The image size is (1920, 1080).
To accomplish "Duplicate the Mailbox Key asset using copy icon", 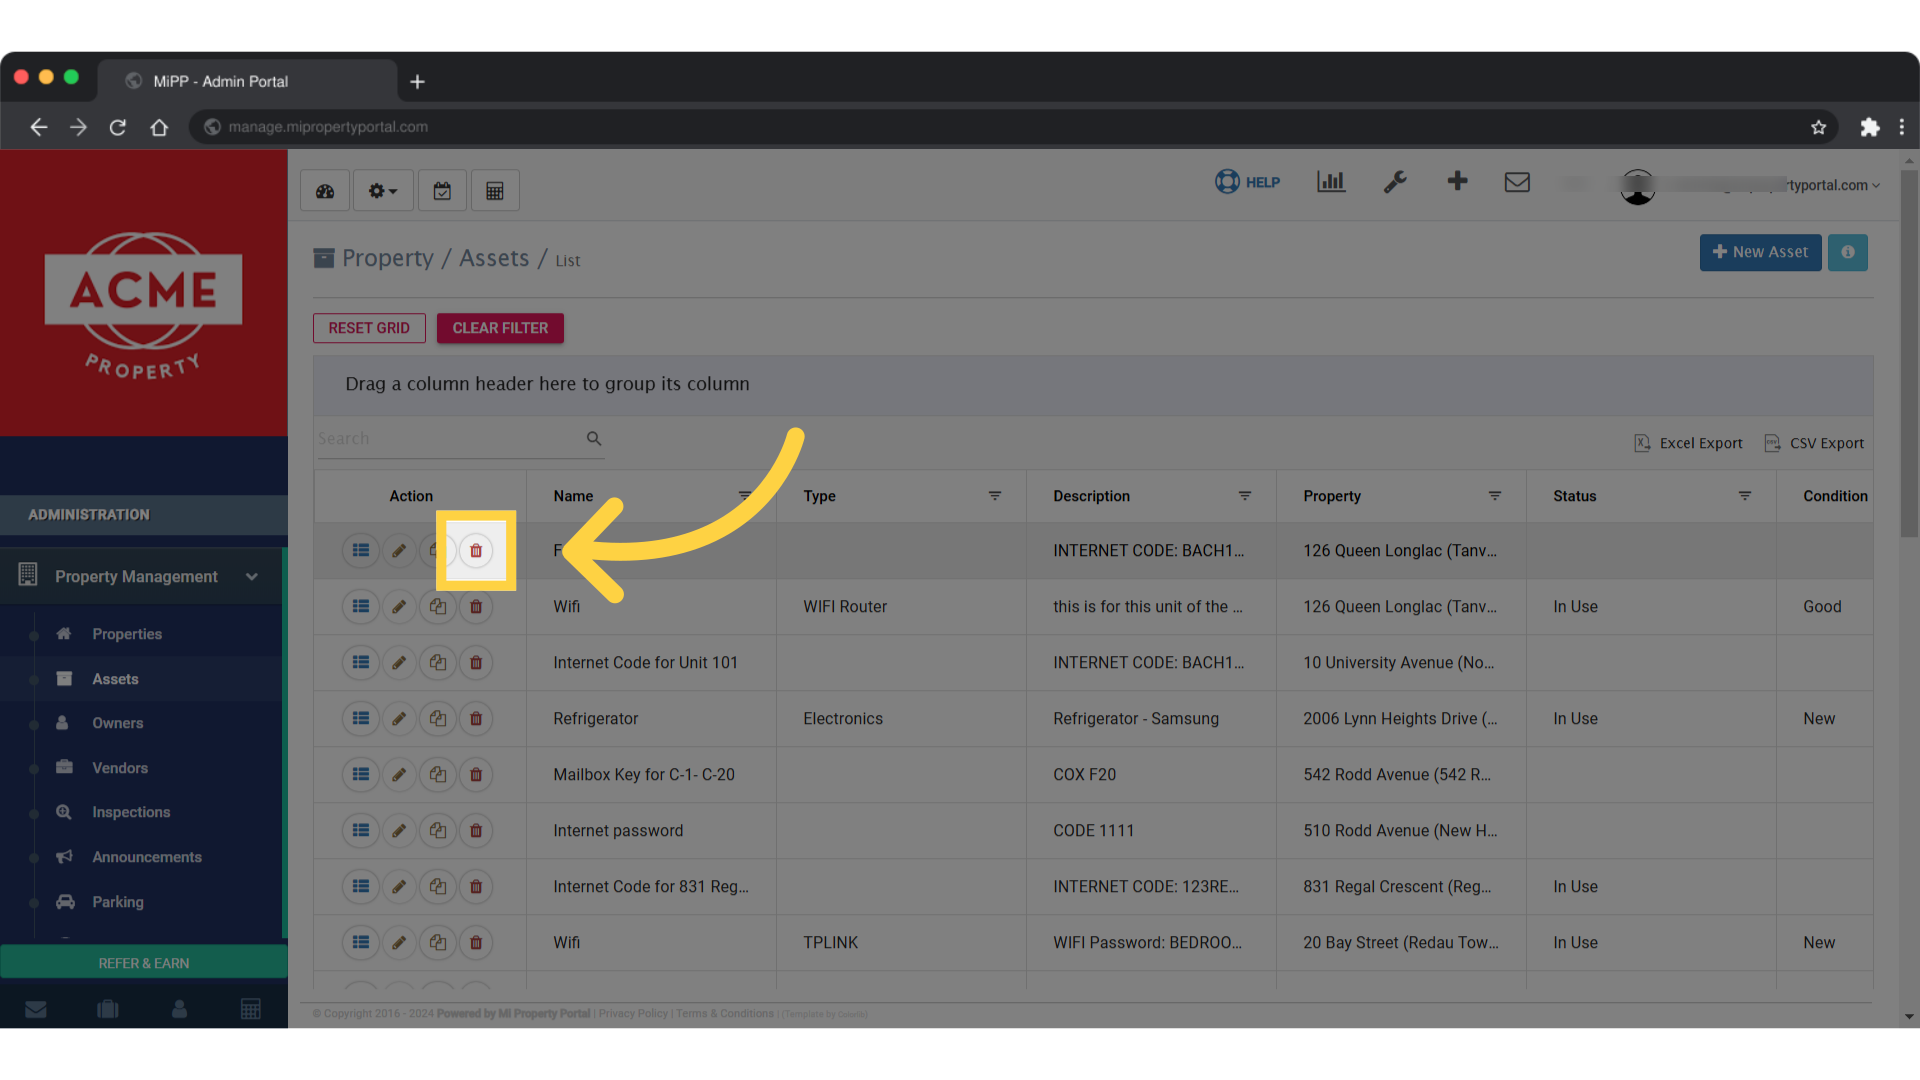I will (x=437, y=774).
